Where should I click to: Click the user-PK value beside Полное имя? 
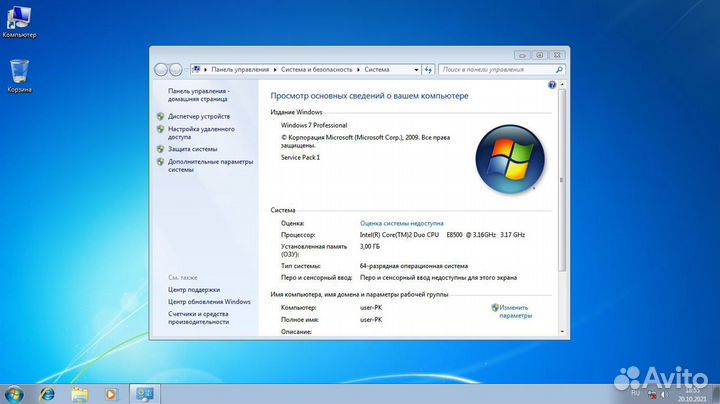(x=371, y=320)
